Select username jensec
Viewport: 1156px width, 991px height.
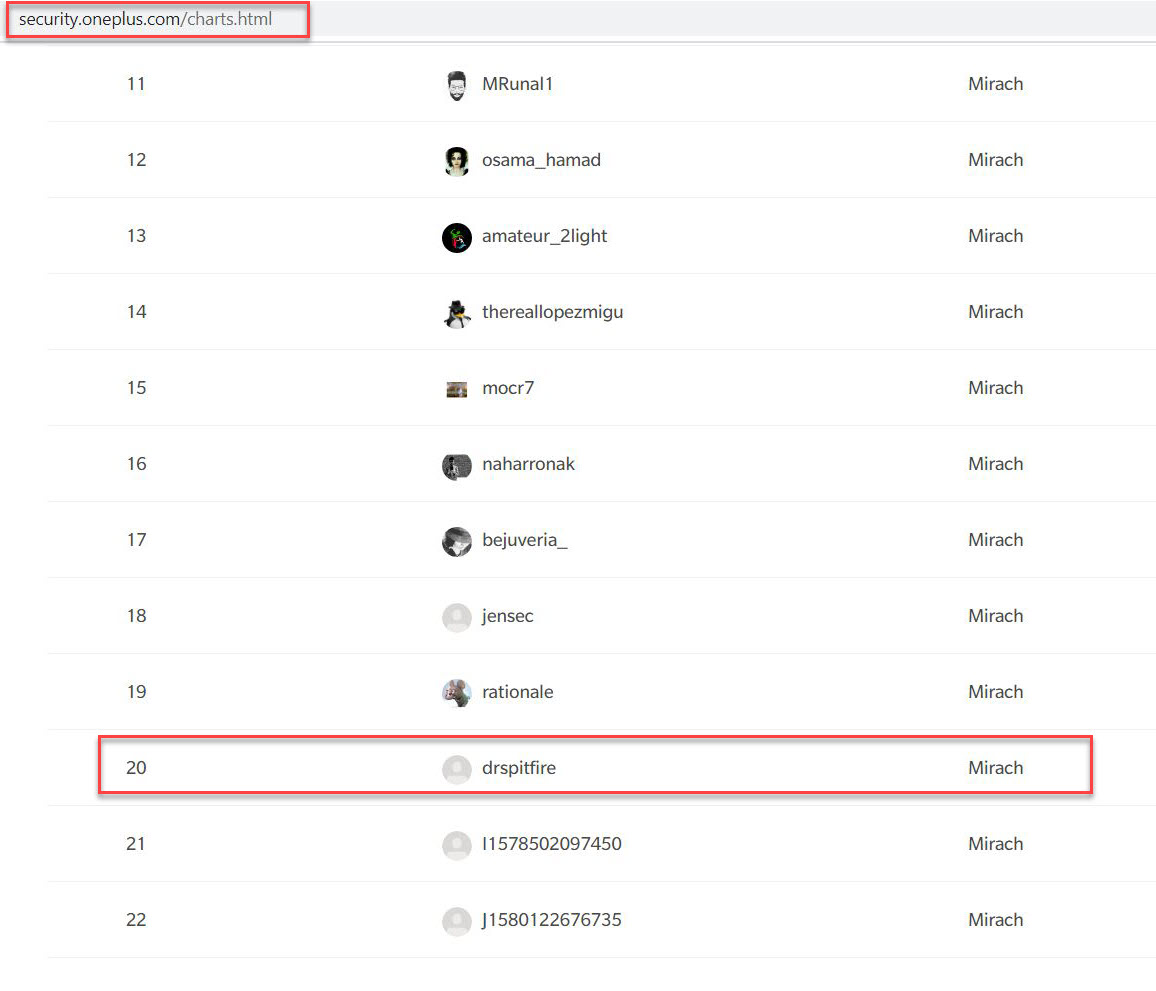point(507,616)
